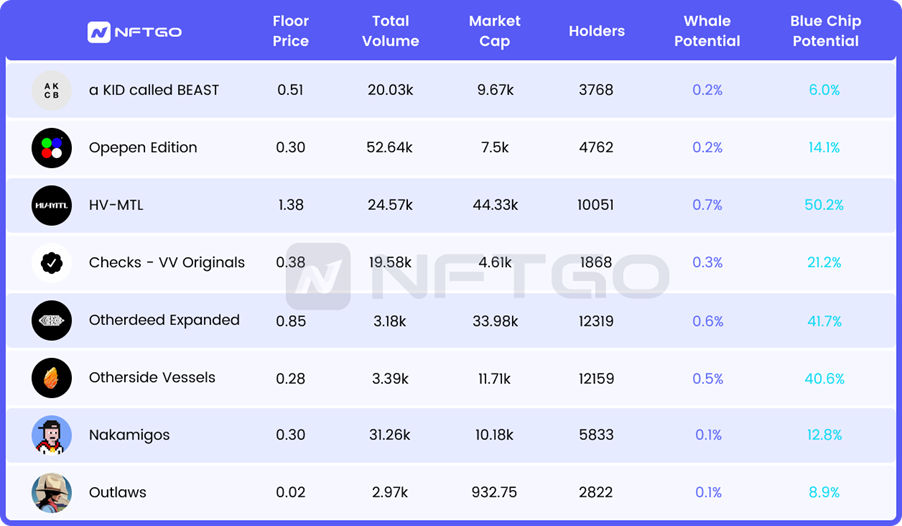Click the Outlaws cowboy avatar thumbnail
This screenshot has width=902, height=526.
click(x=52, y=492)
